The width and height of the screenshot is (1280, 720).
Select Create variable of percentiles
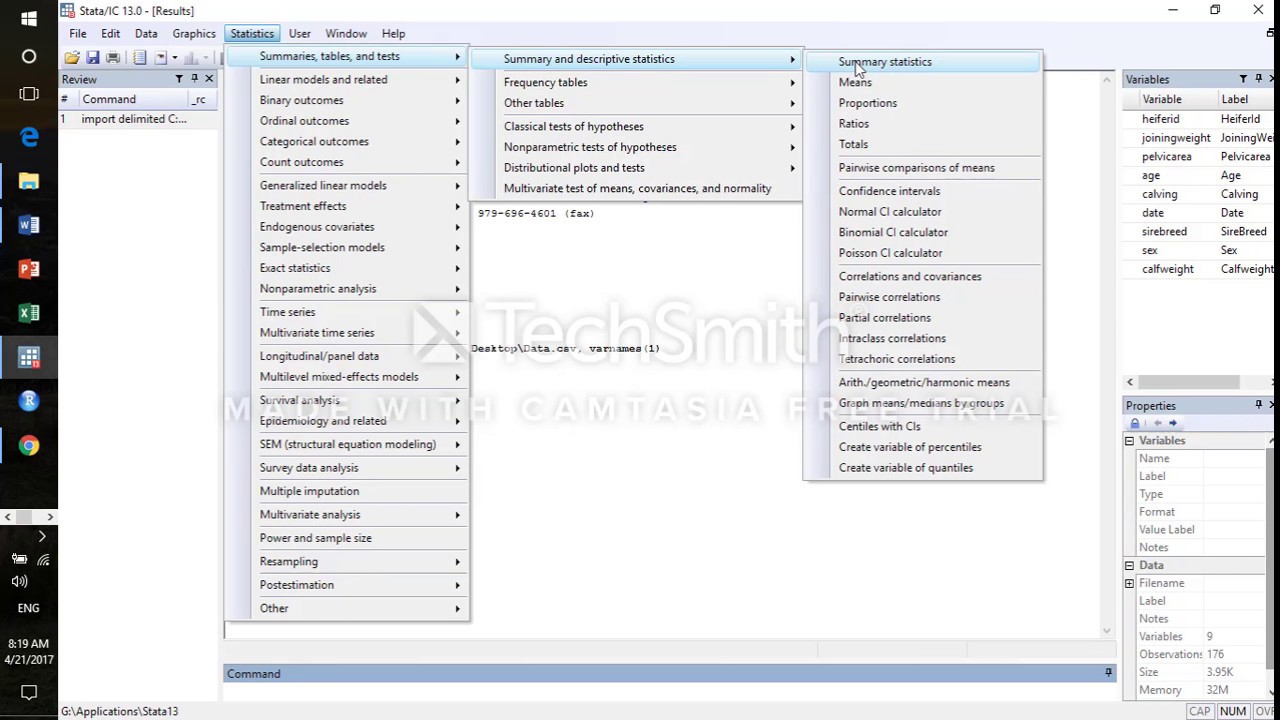(x=922, y=447)
